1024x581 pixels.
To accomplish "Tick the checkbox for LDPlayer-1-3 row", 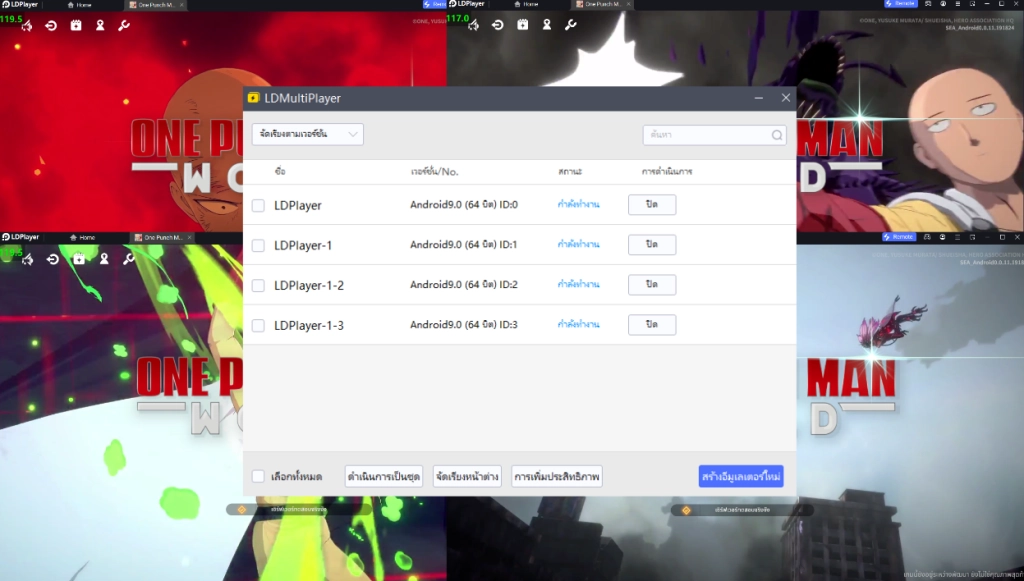I will click(x=258, y=325).
